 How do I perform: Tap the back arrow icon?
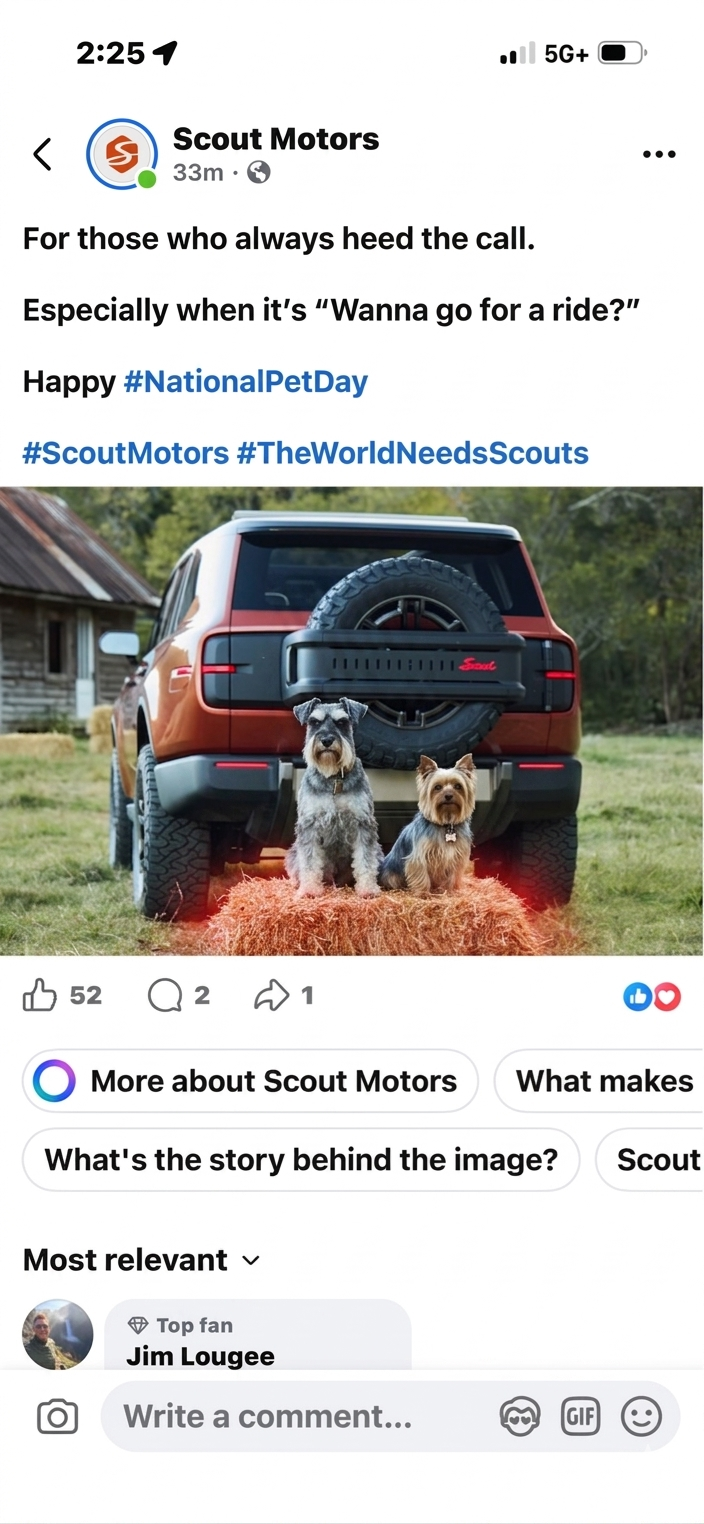(42, 154)
